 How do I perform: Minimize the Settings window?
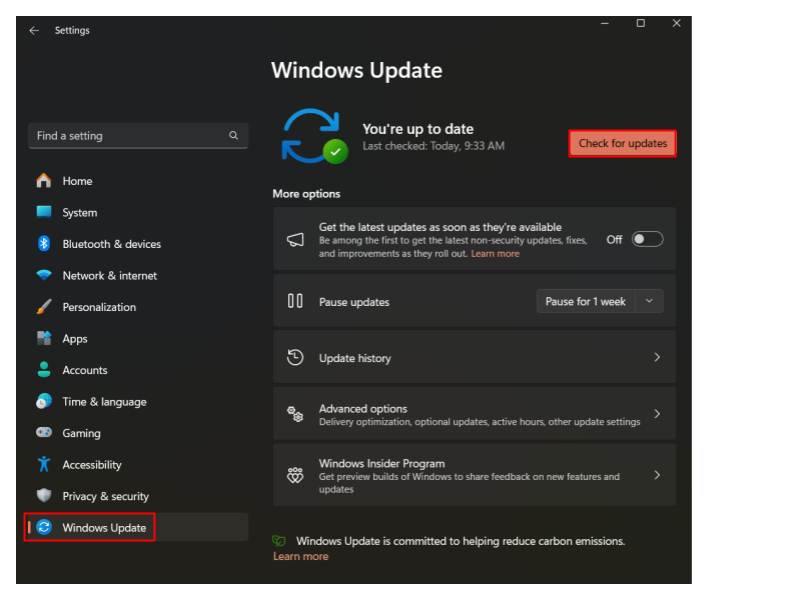coord(605,23)
